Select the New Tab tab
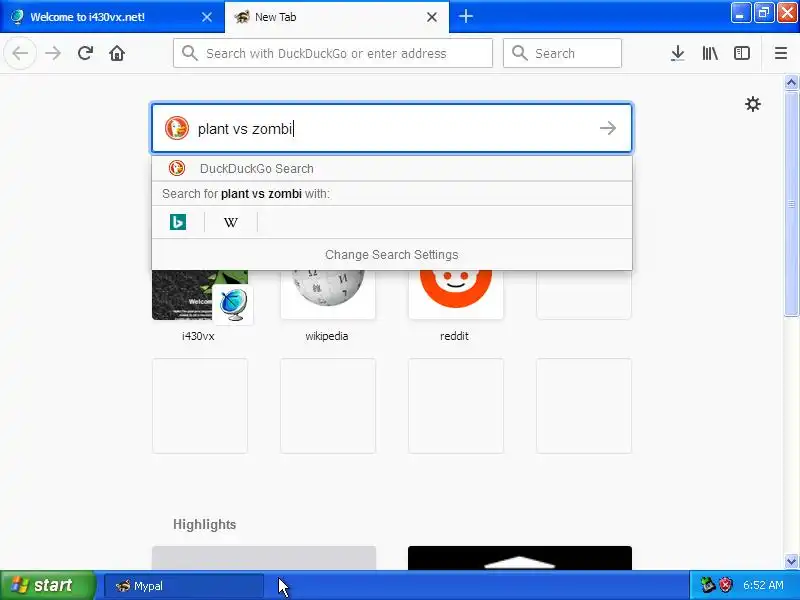Screen dimensions: 800x600 click(x=337, y=17)
